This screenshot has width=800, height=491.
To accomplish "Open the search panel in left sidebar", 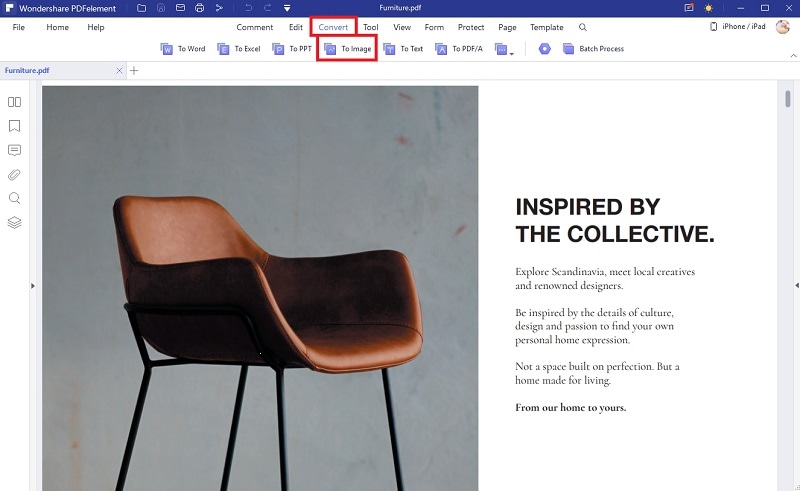I will pyautogui.click(x=14, y=198).
